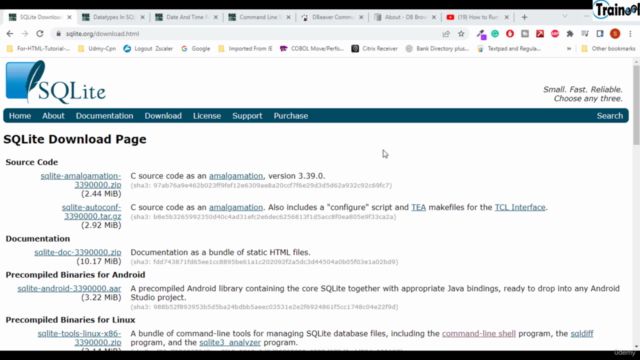Open the Chrome three-dot menu
This screenshot has height=360, width=640.
(x=630, y=34)
